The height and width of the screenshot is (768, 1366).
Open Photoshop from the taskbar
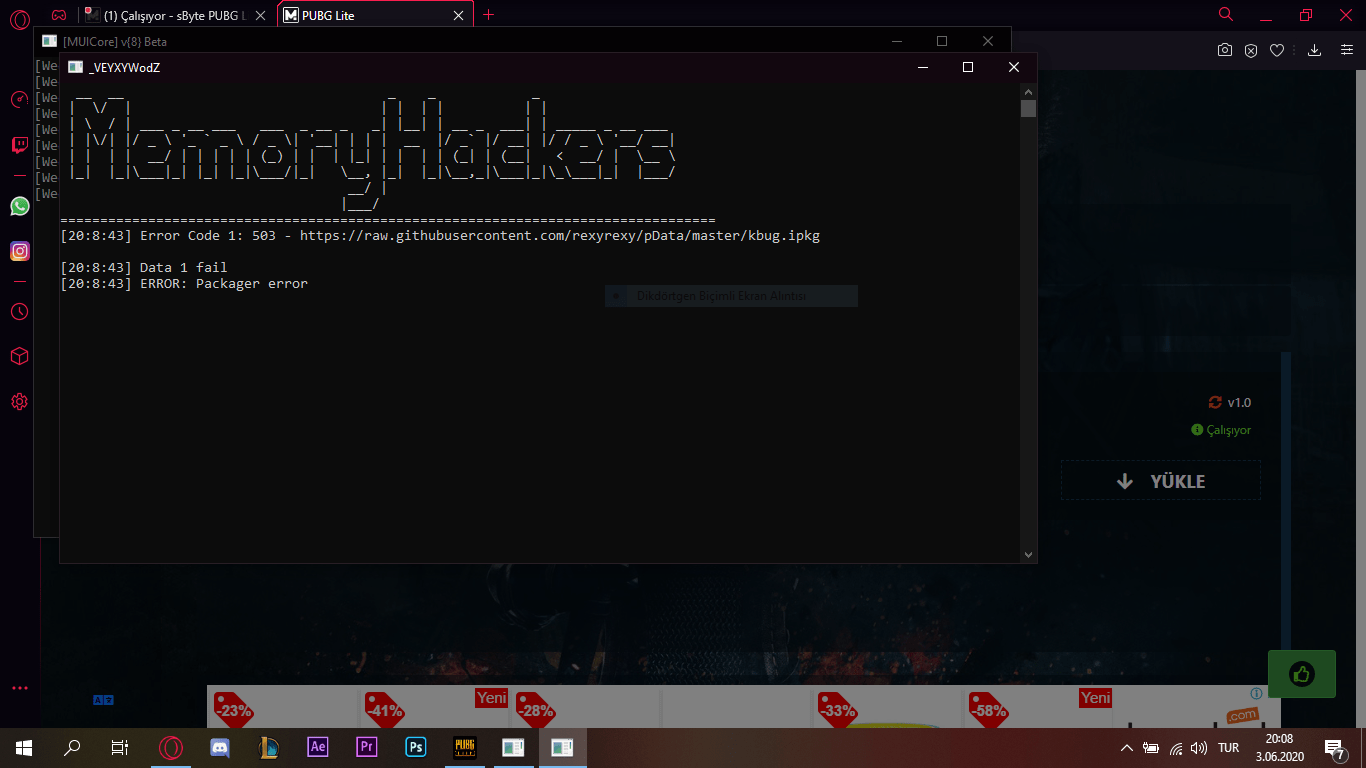point(416,747)
